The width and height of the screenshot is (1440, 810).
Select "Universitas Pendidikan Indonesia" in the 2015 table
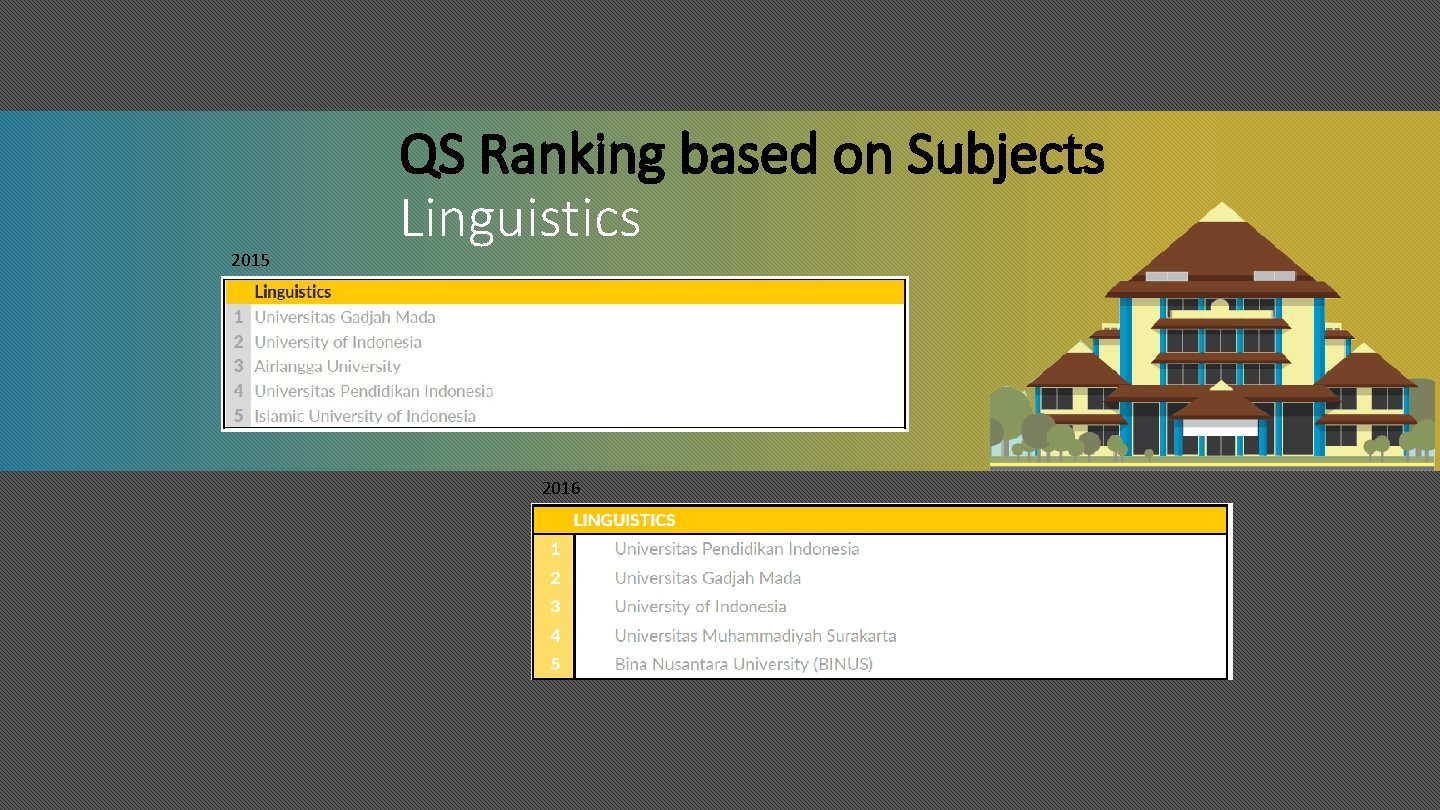[374, 391]
